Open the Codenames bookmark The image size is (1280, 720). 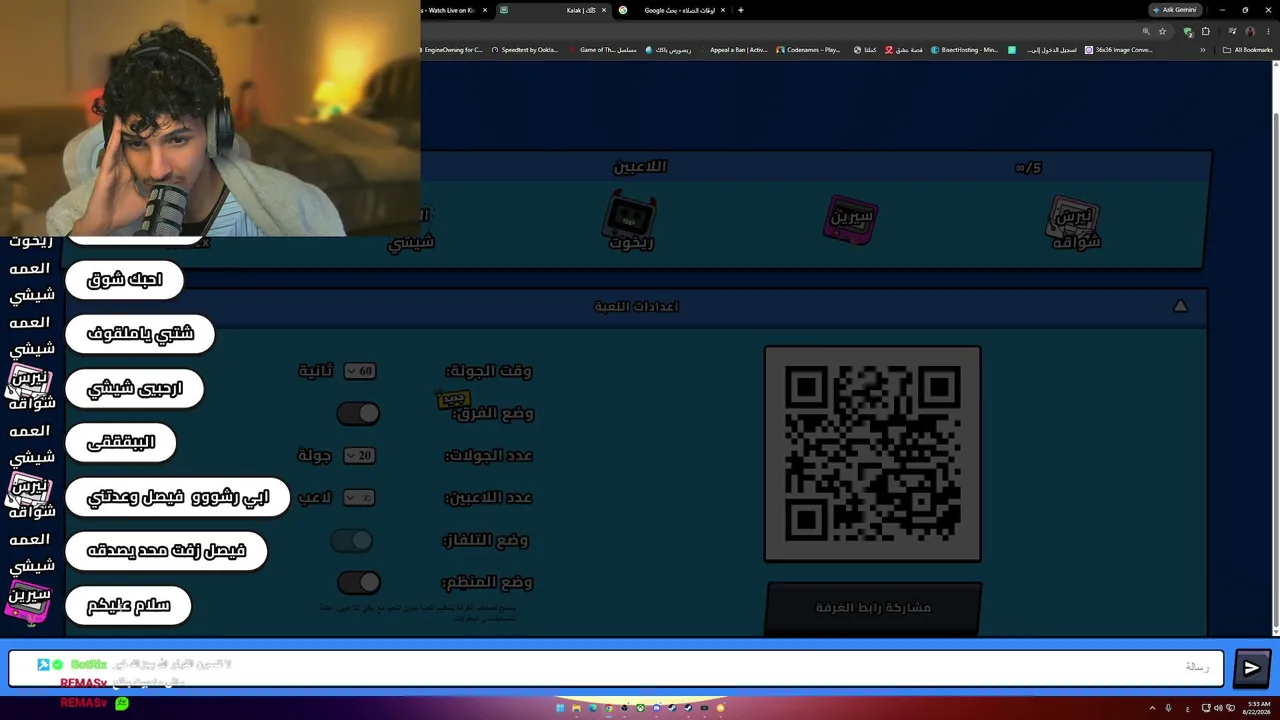click(x=808, y=50)
